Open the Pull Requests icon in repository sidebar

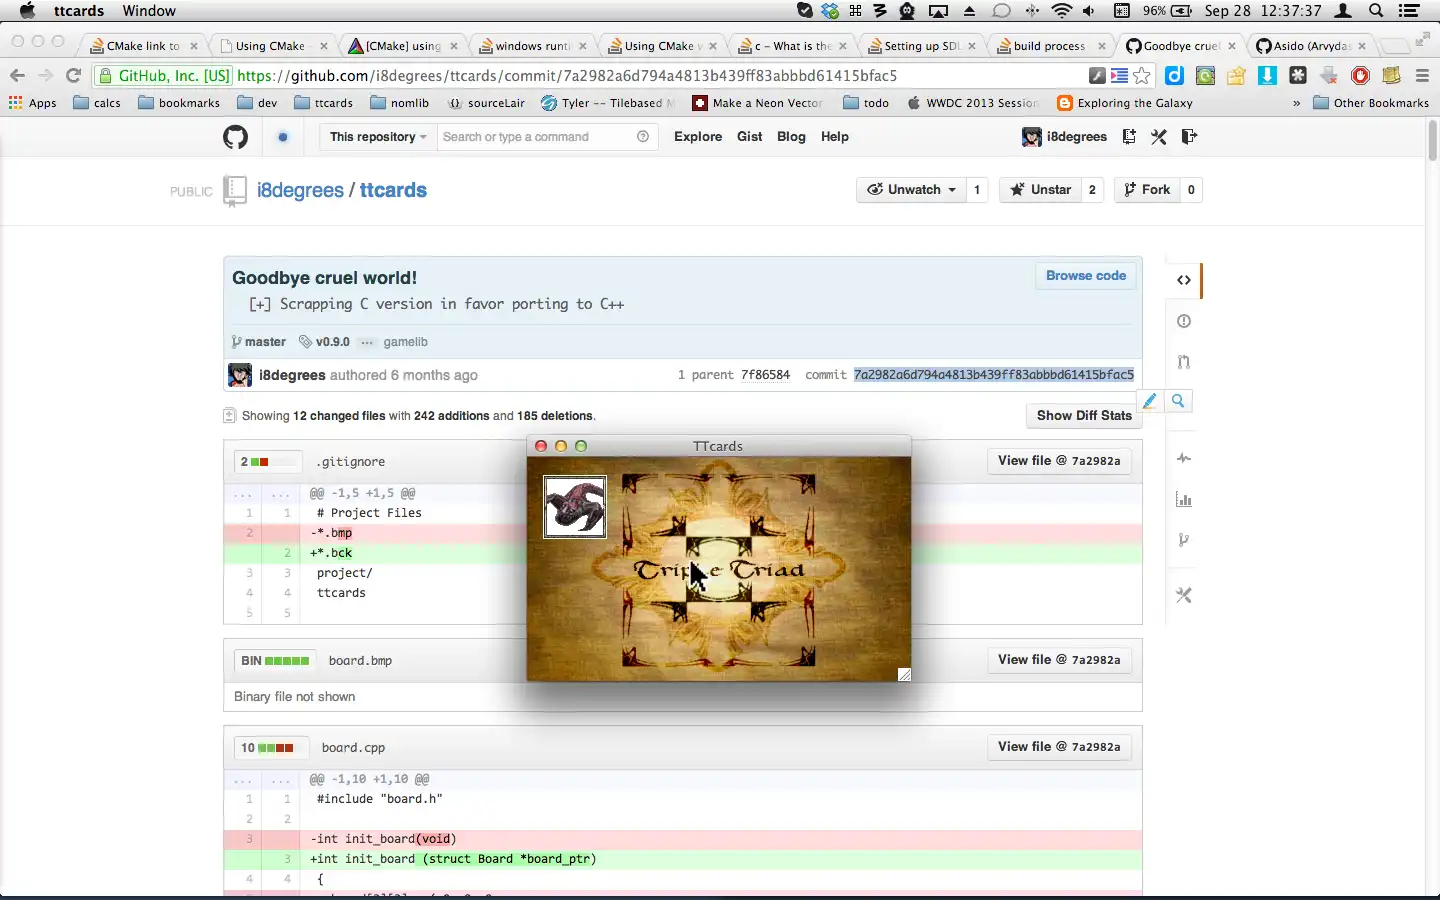1184,362
